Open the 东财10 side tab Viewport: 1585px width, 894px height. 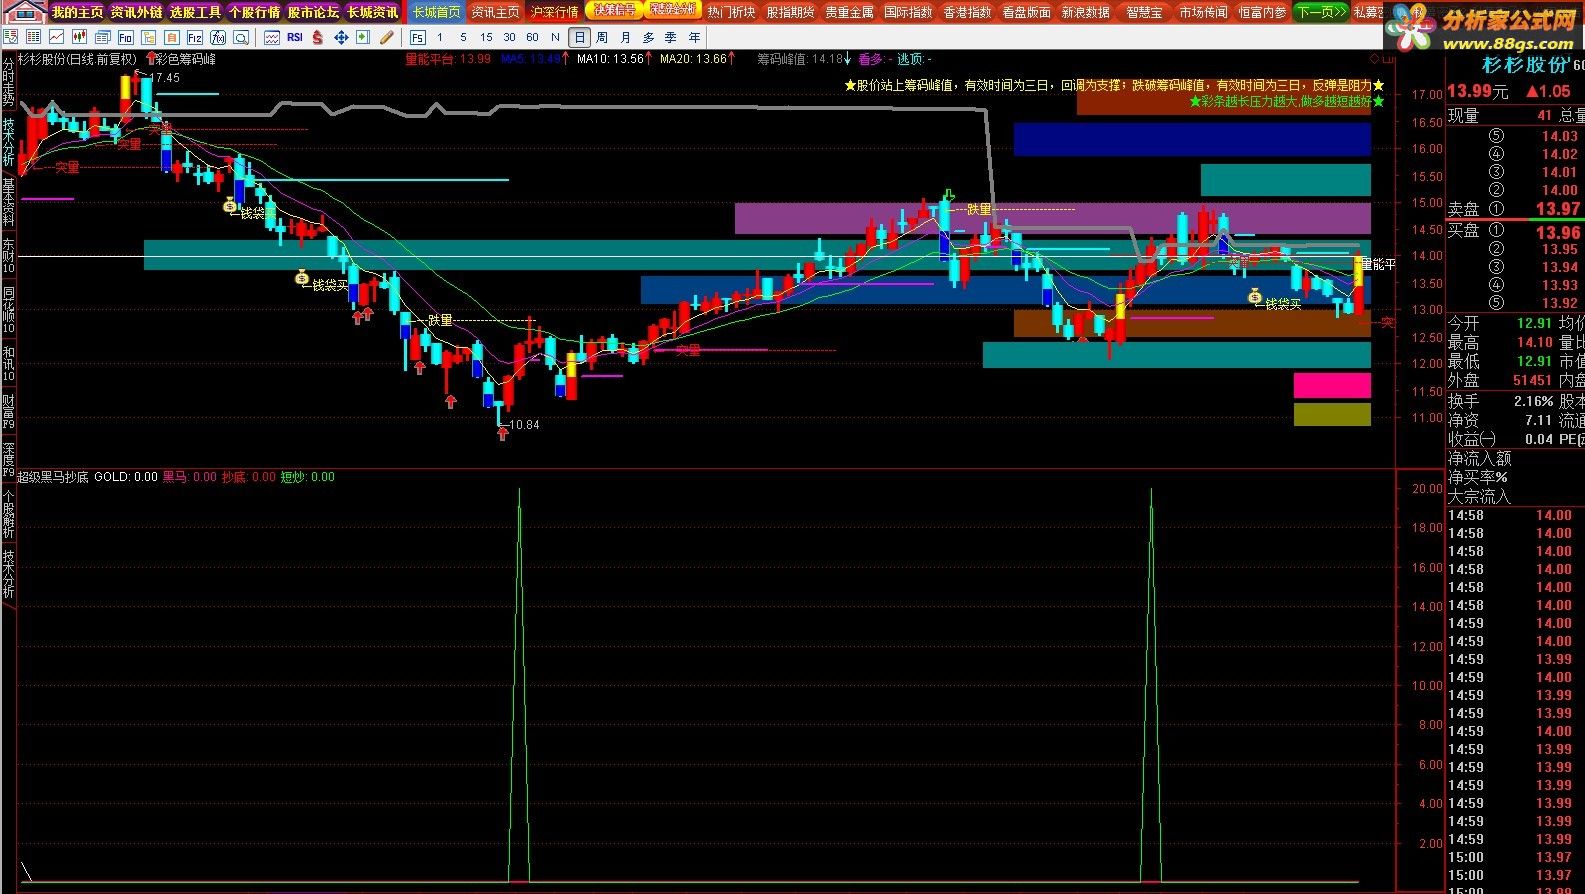coord(8,256)
